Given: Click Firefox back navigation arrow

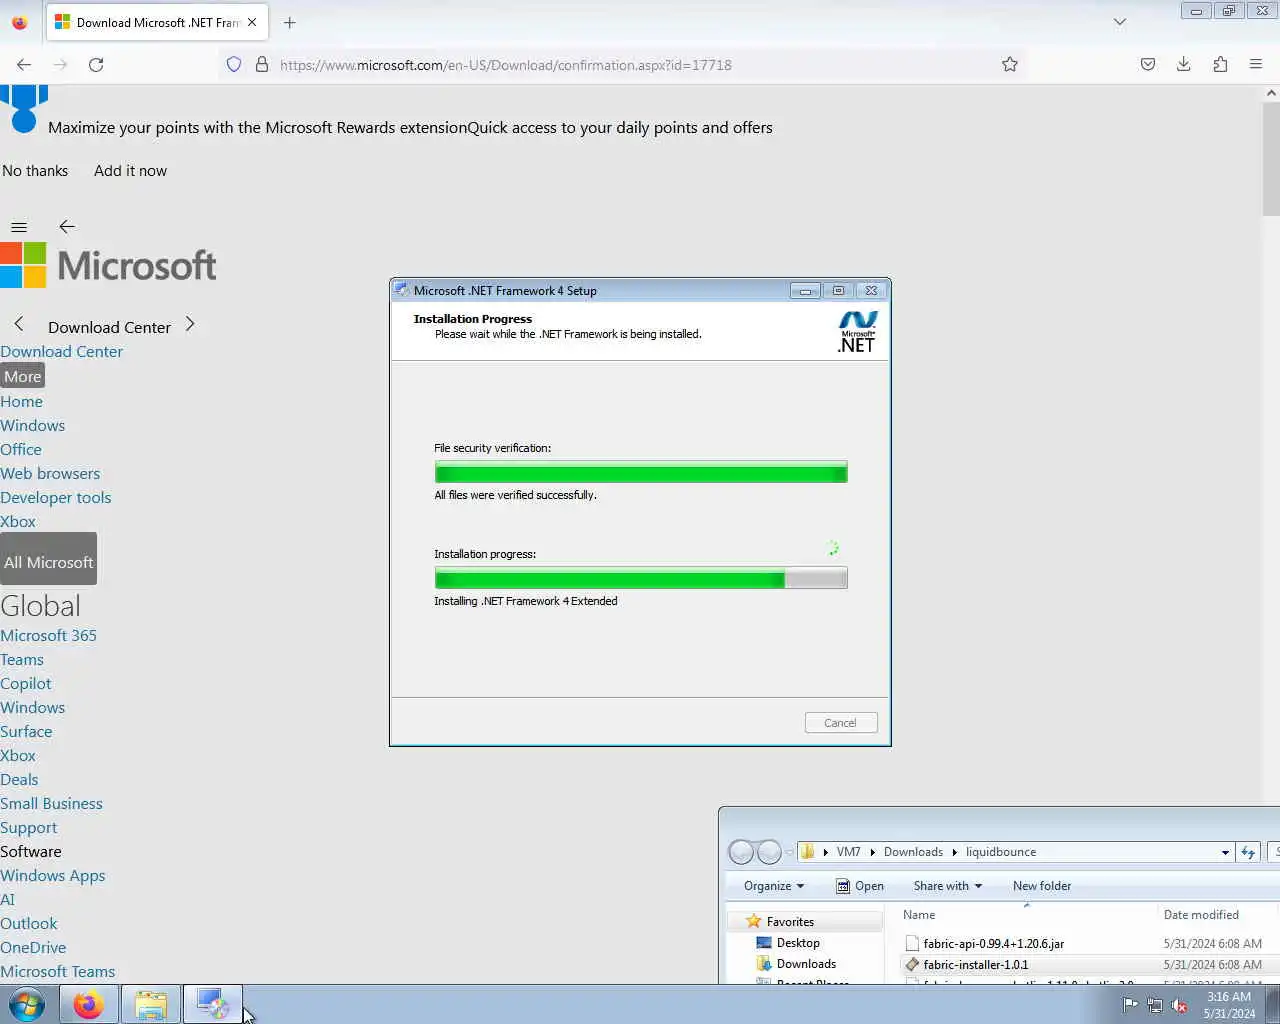Looking at the screenshot, I should click(x=24, y=64).
